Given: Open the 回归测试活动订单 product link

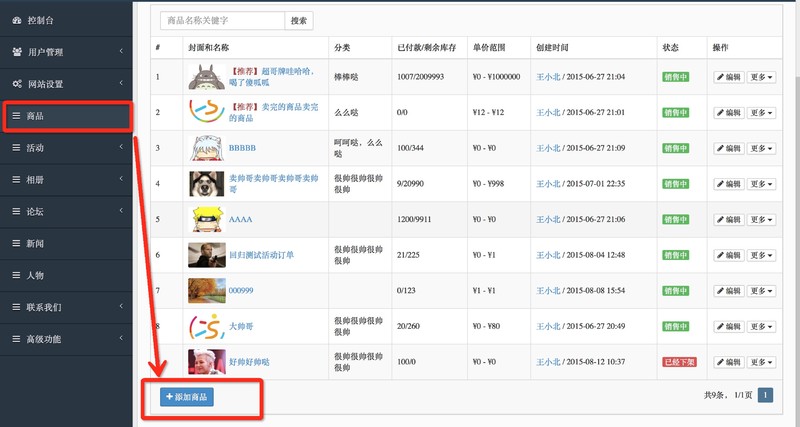Looking at the screenshot, I should (x=261, y=255).
